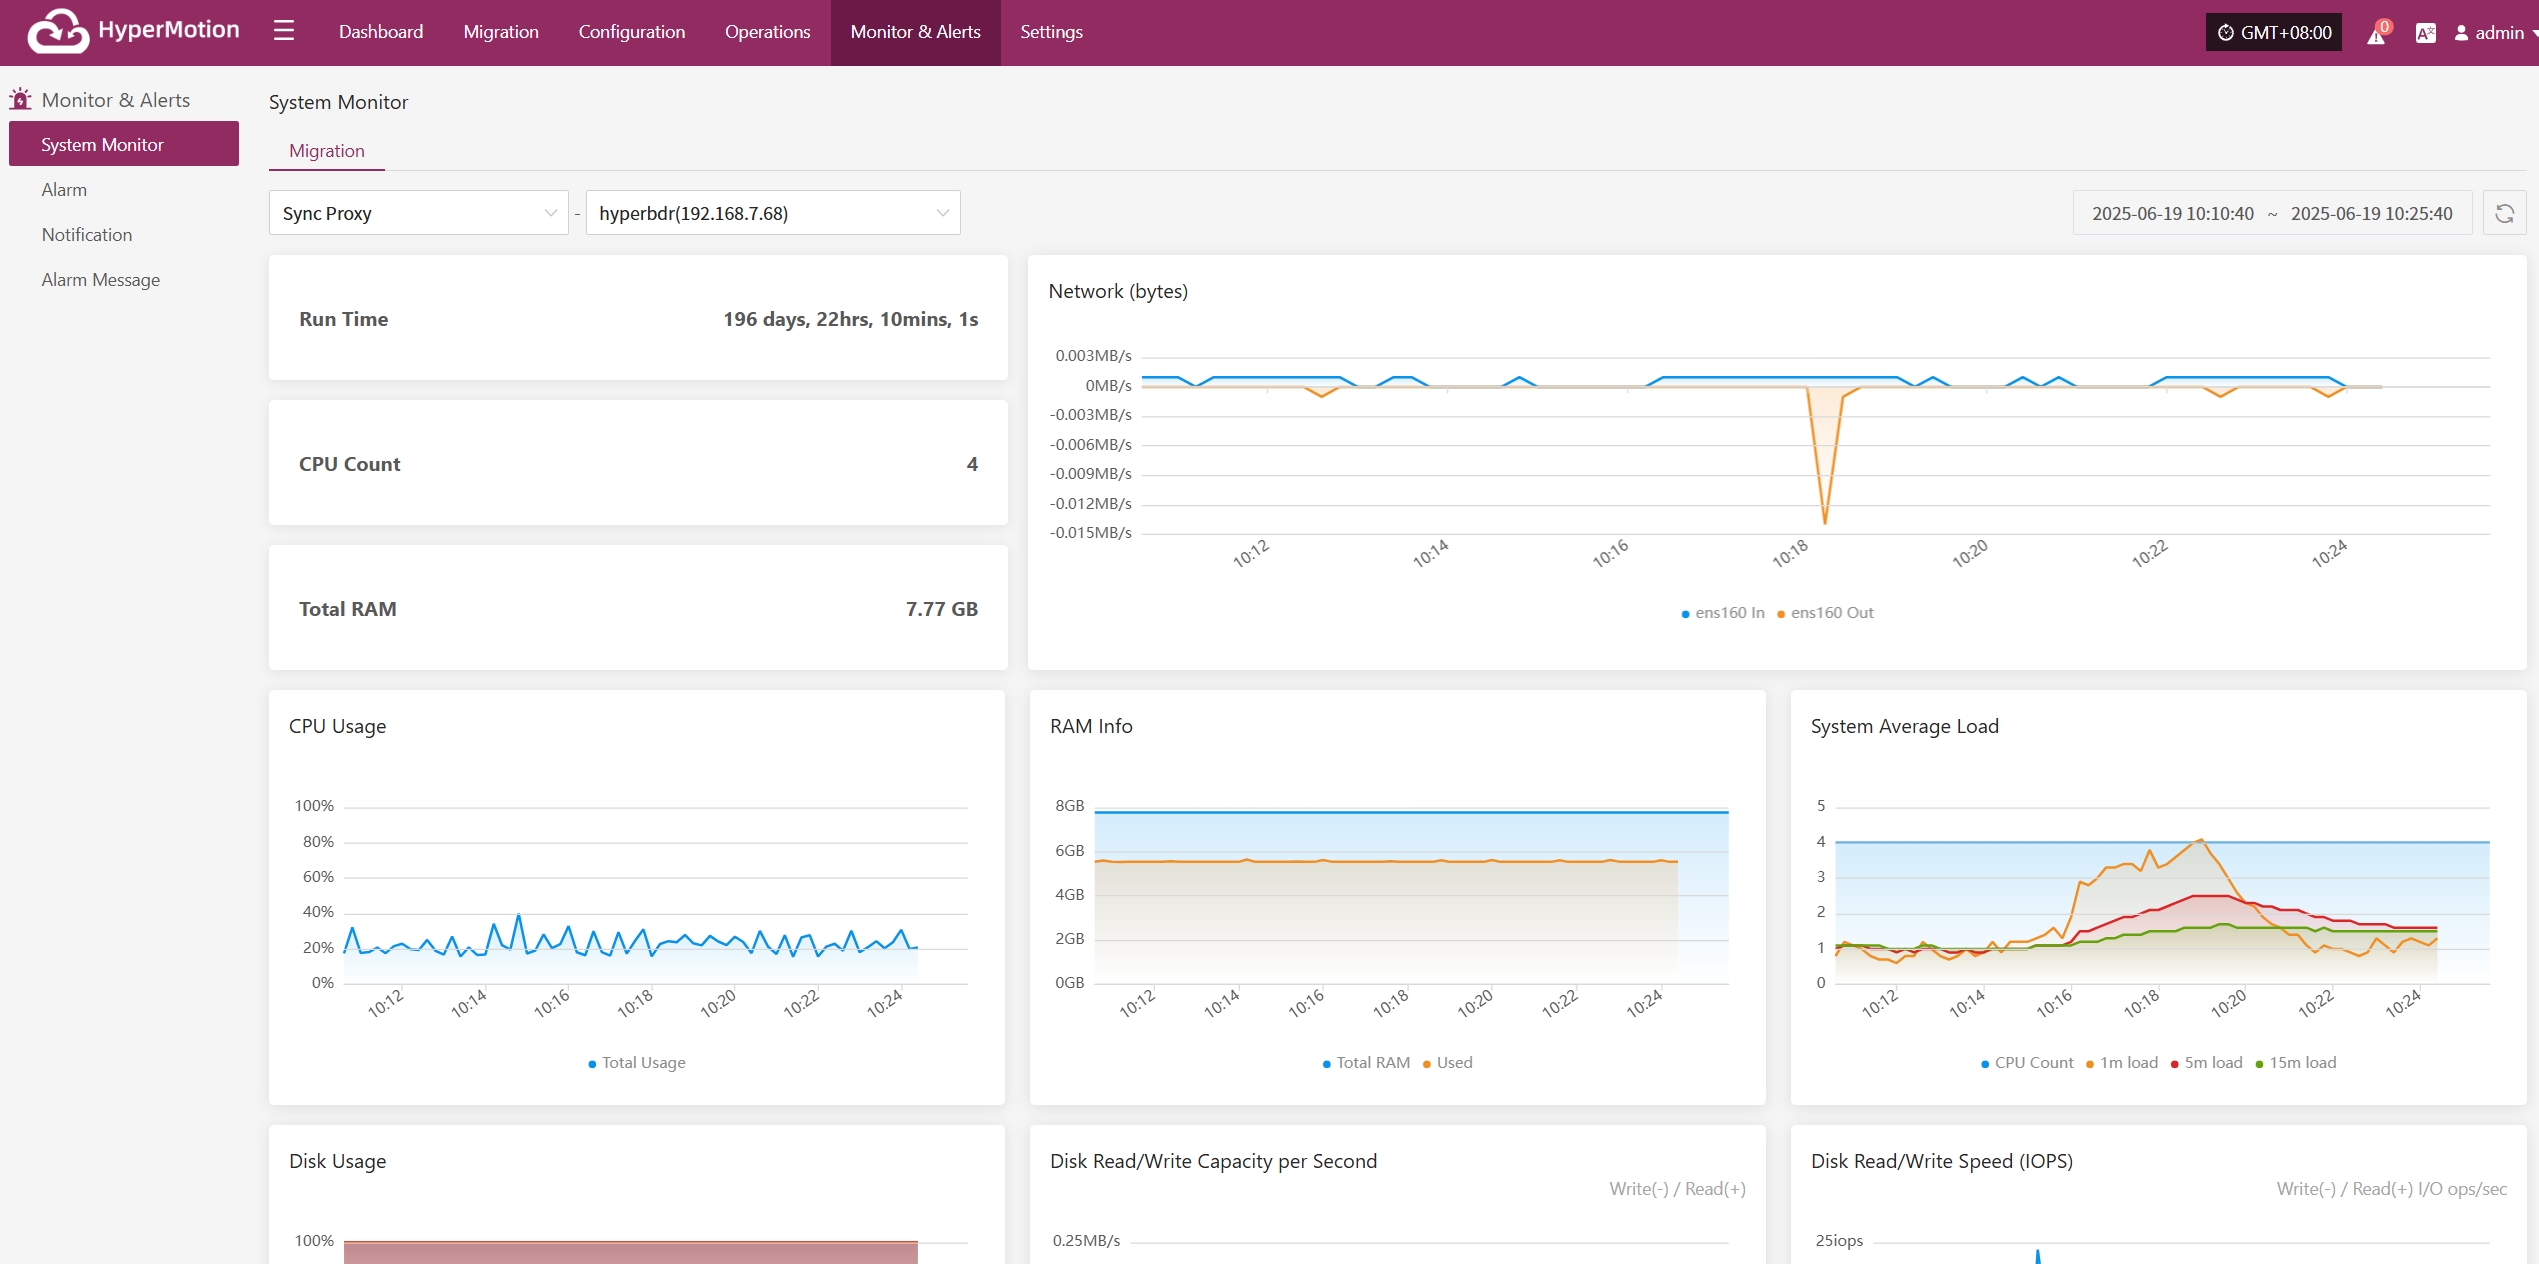Toggle the hamburger menu icon
The image size is (2539, 1264).
click(x=284, y=31)
